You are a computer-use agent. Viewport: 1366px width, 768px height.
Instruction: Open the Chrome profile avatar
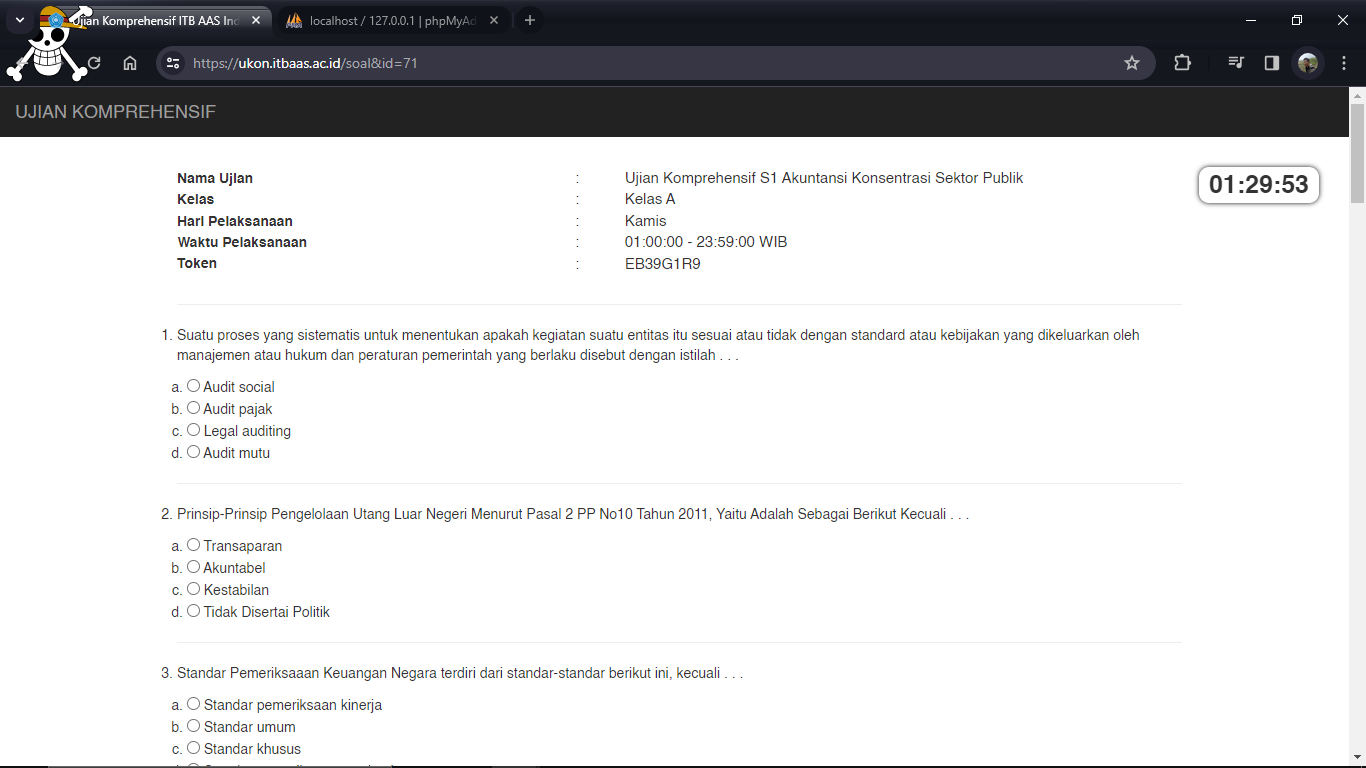point(1308,63)
